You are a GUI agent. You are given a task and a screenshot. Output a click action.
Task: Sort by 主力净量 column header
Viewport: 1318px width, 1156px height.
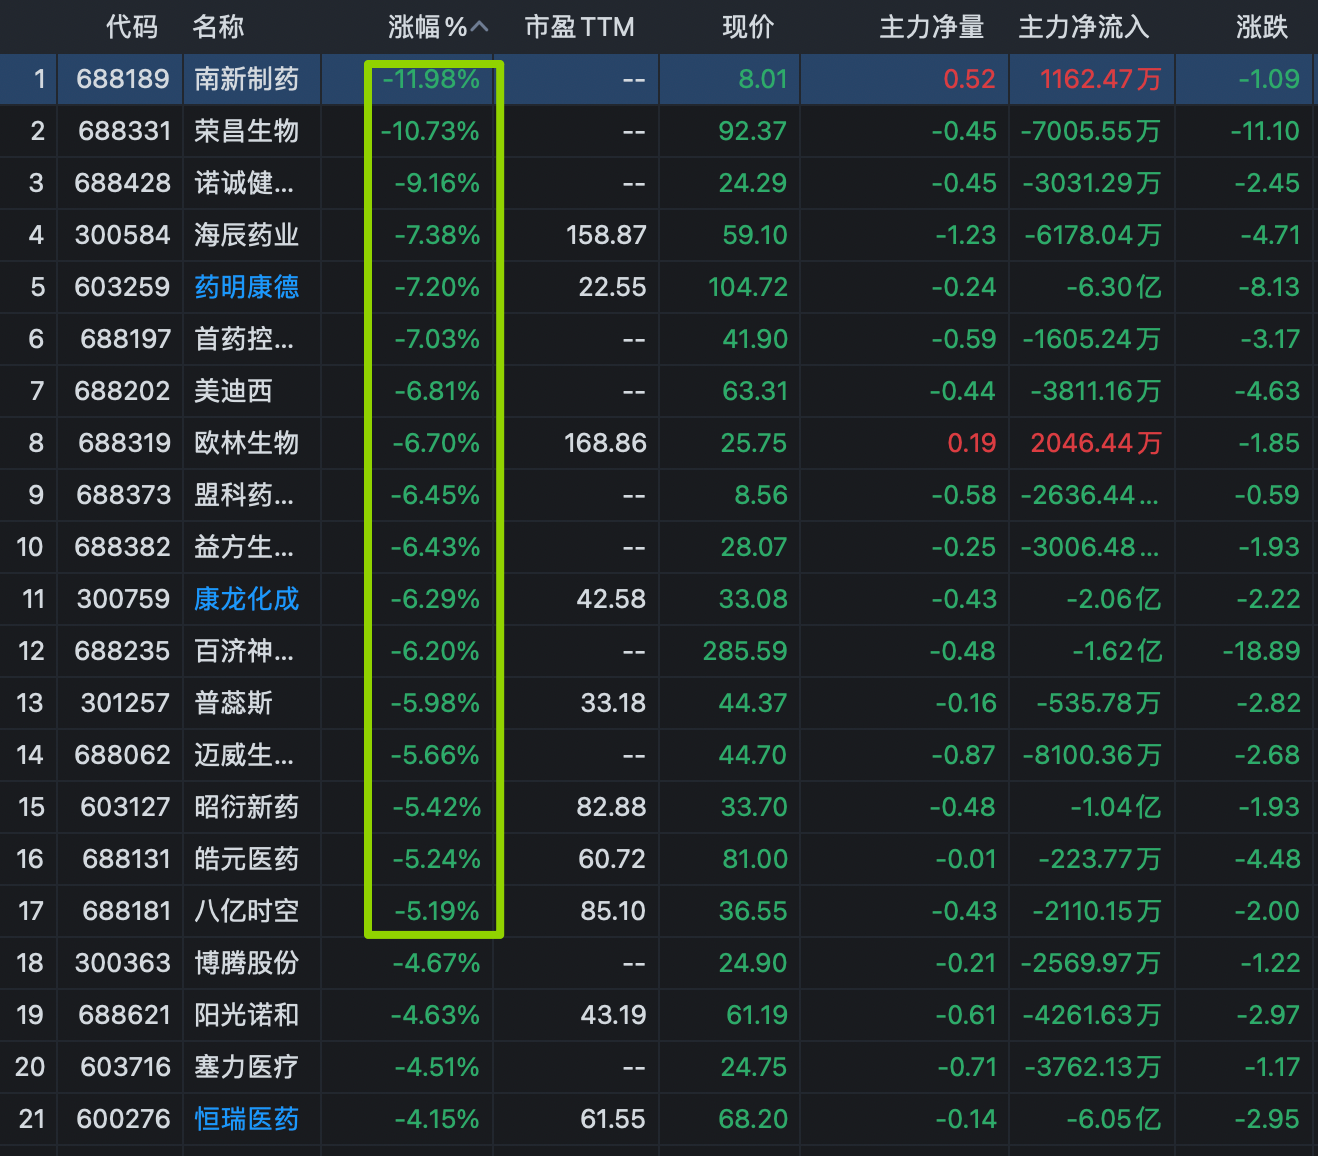click(x=932, y=27)
